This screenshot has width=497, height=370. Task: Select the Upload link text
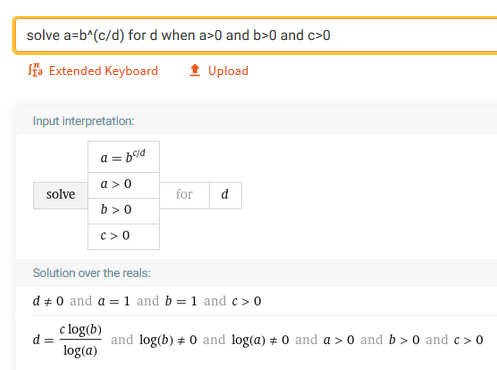228,71
